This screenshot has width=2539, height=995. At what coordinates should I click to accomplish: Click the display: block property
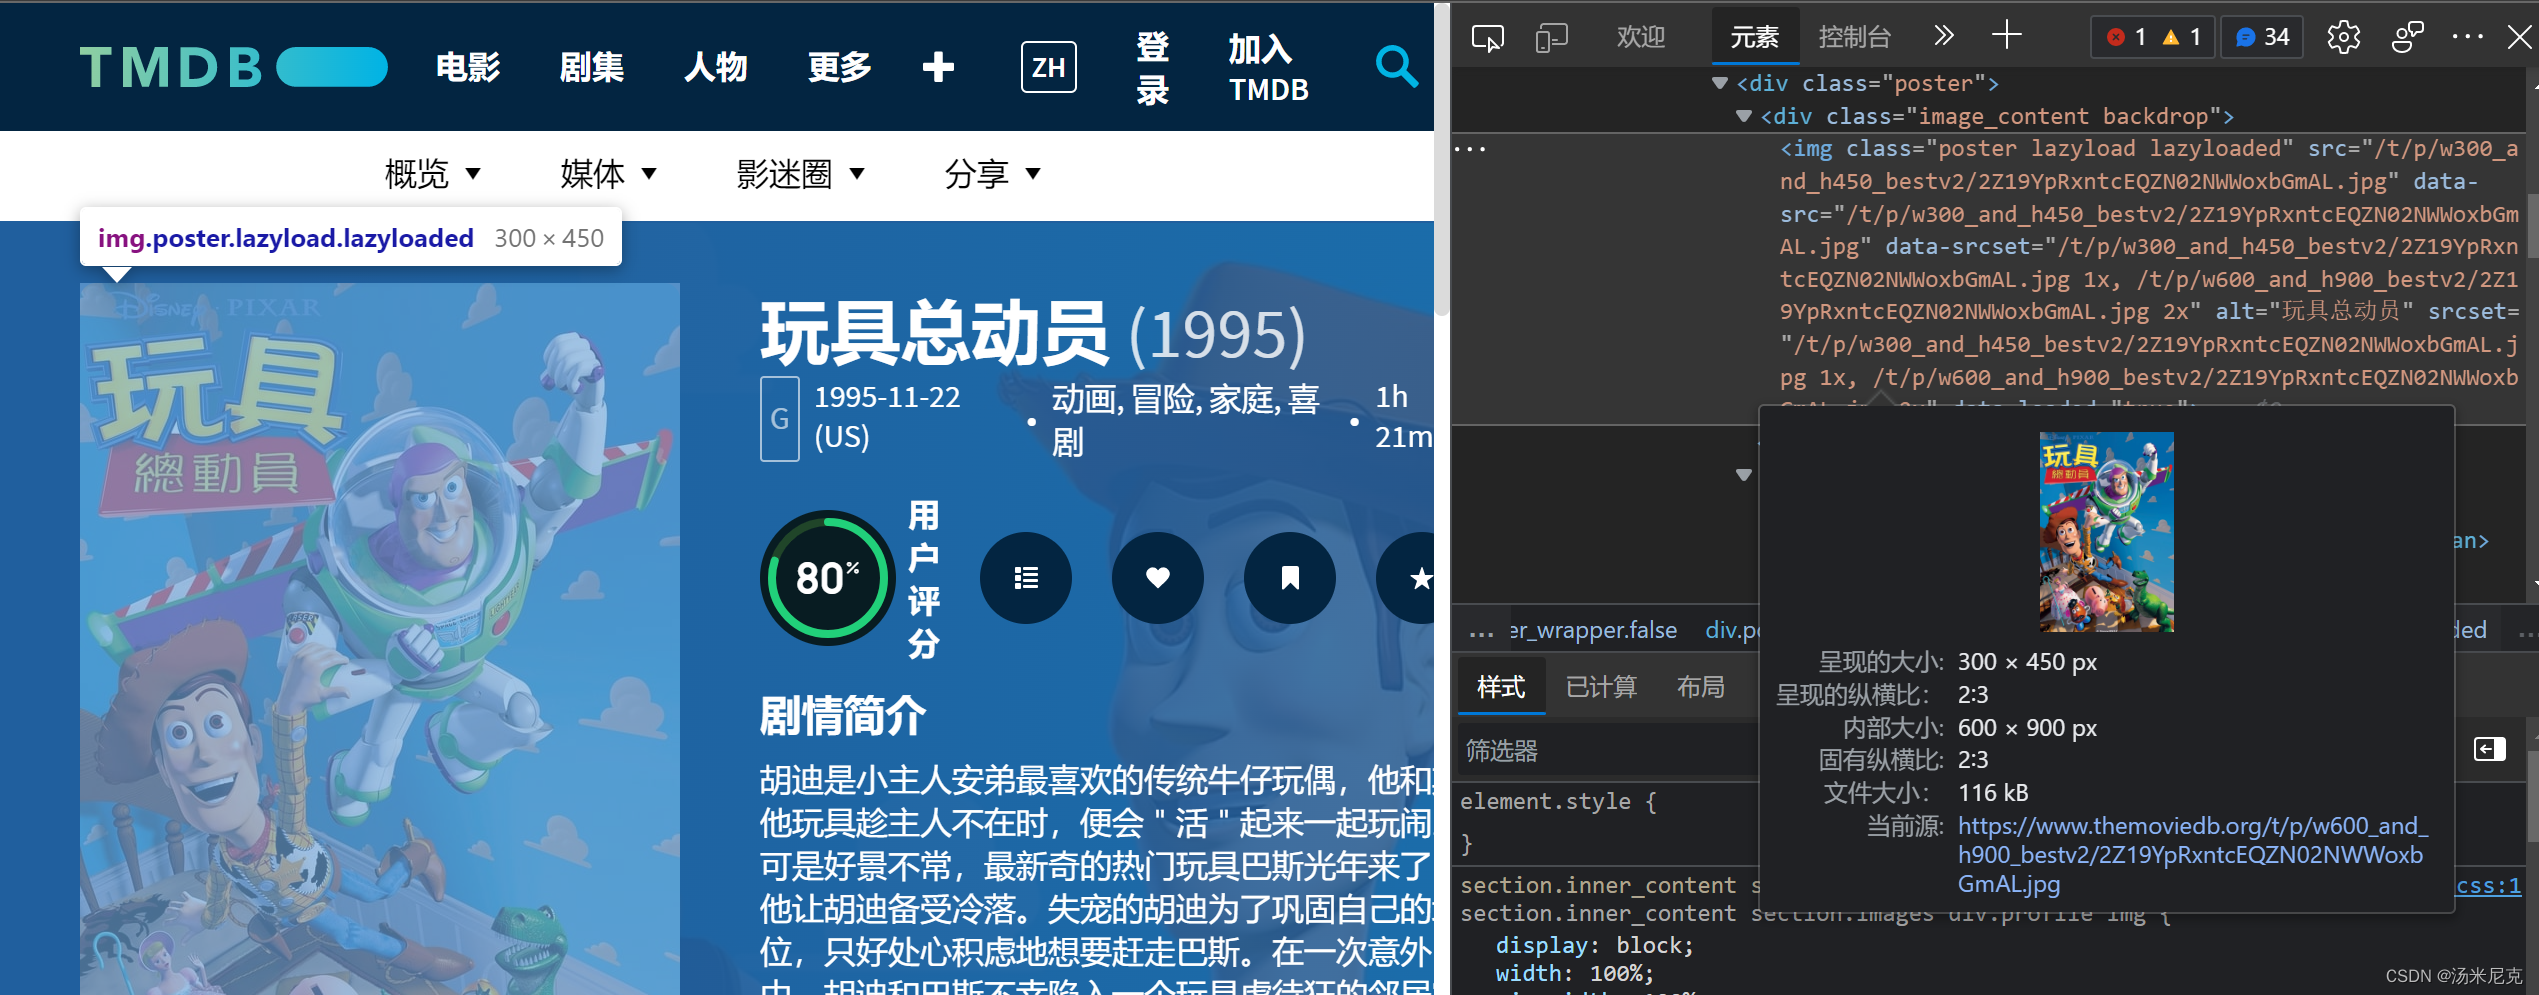pos(1594,945)
